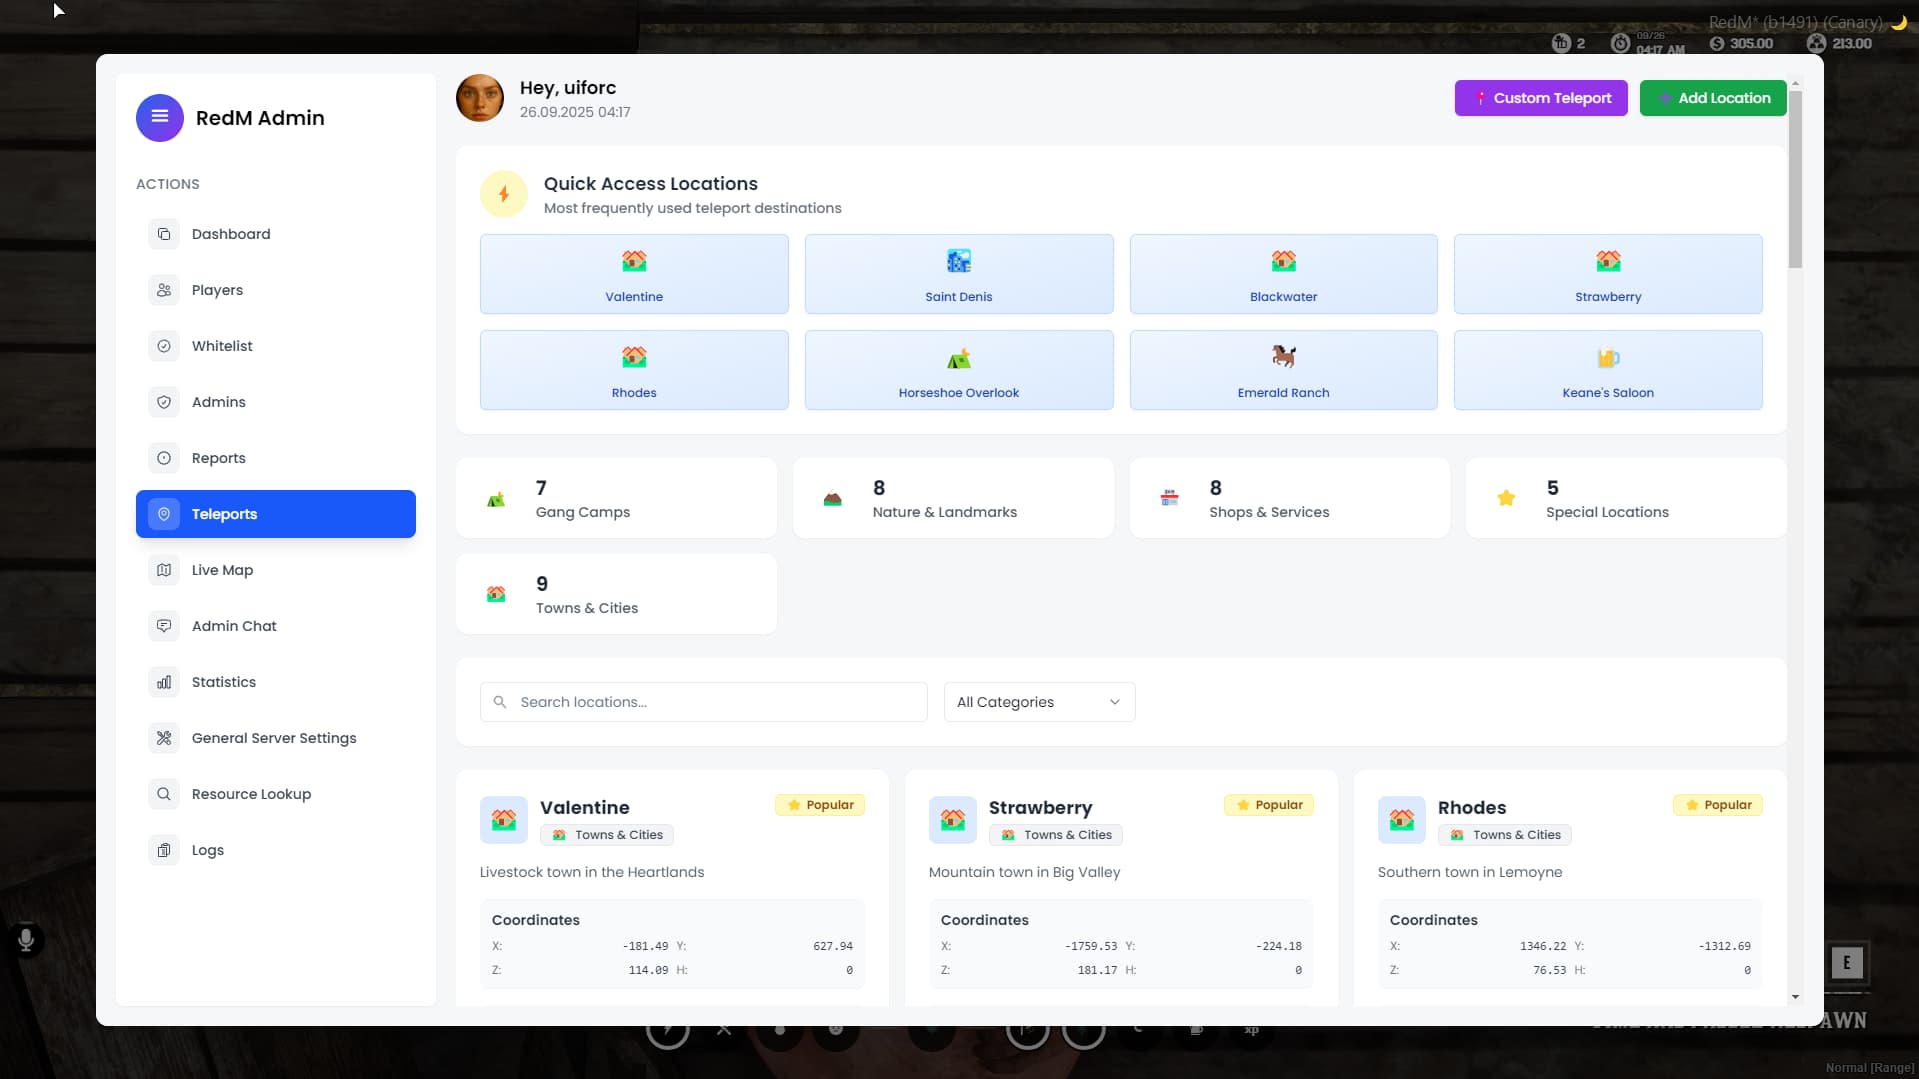Click the scrollbar's down chevron
This screenshot has width=1919, height=1079.
point(1795,997)
